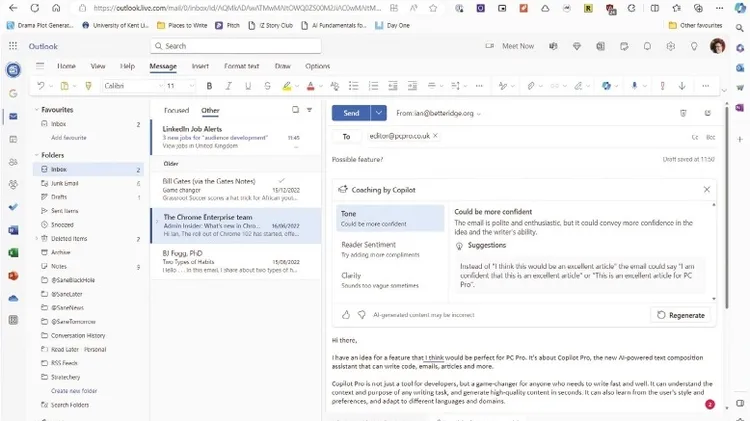
Task: Select the Reader Sentiment coaching item
Action: [x=390, y=249]
